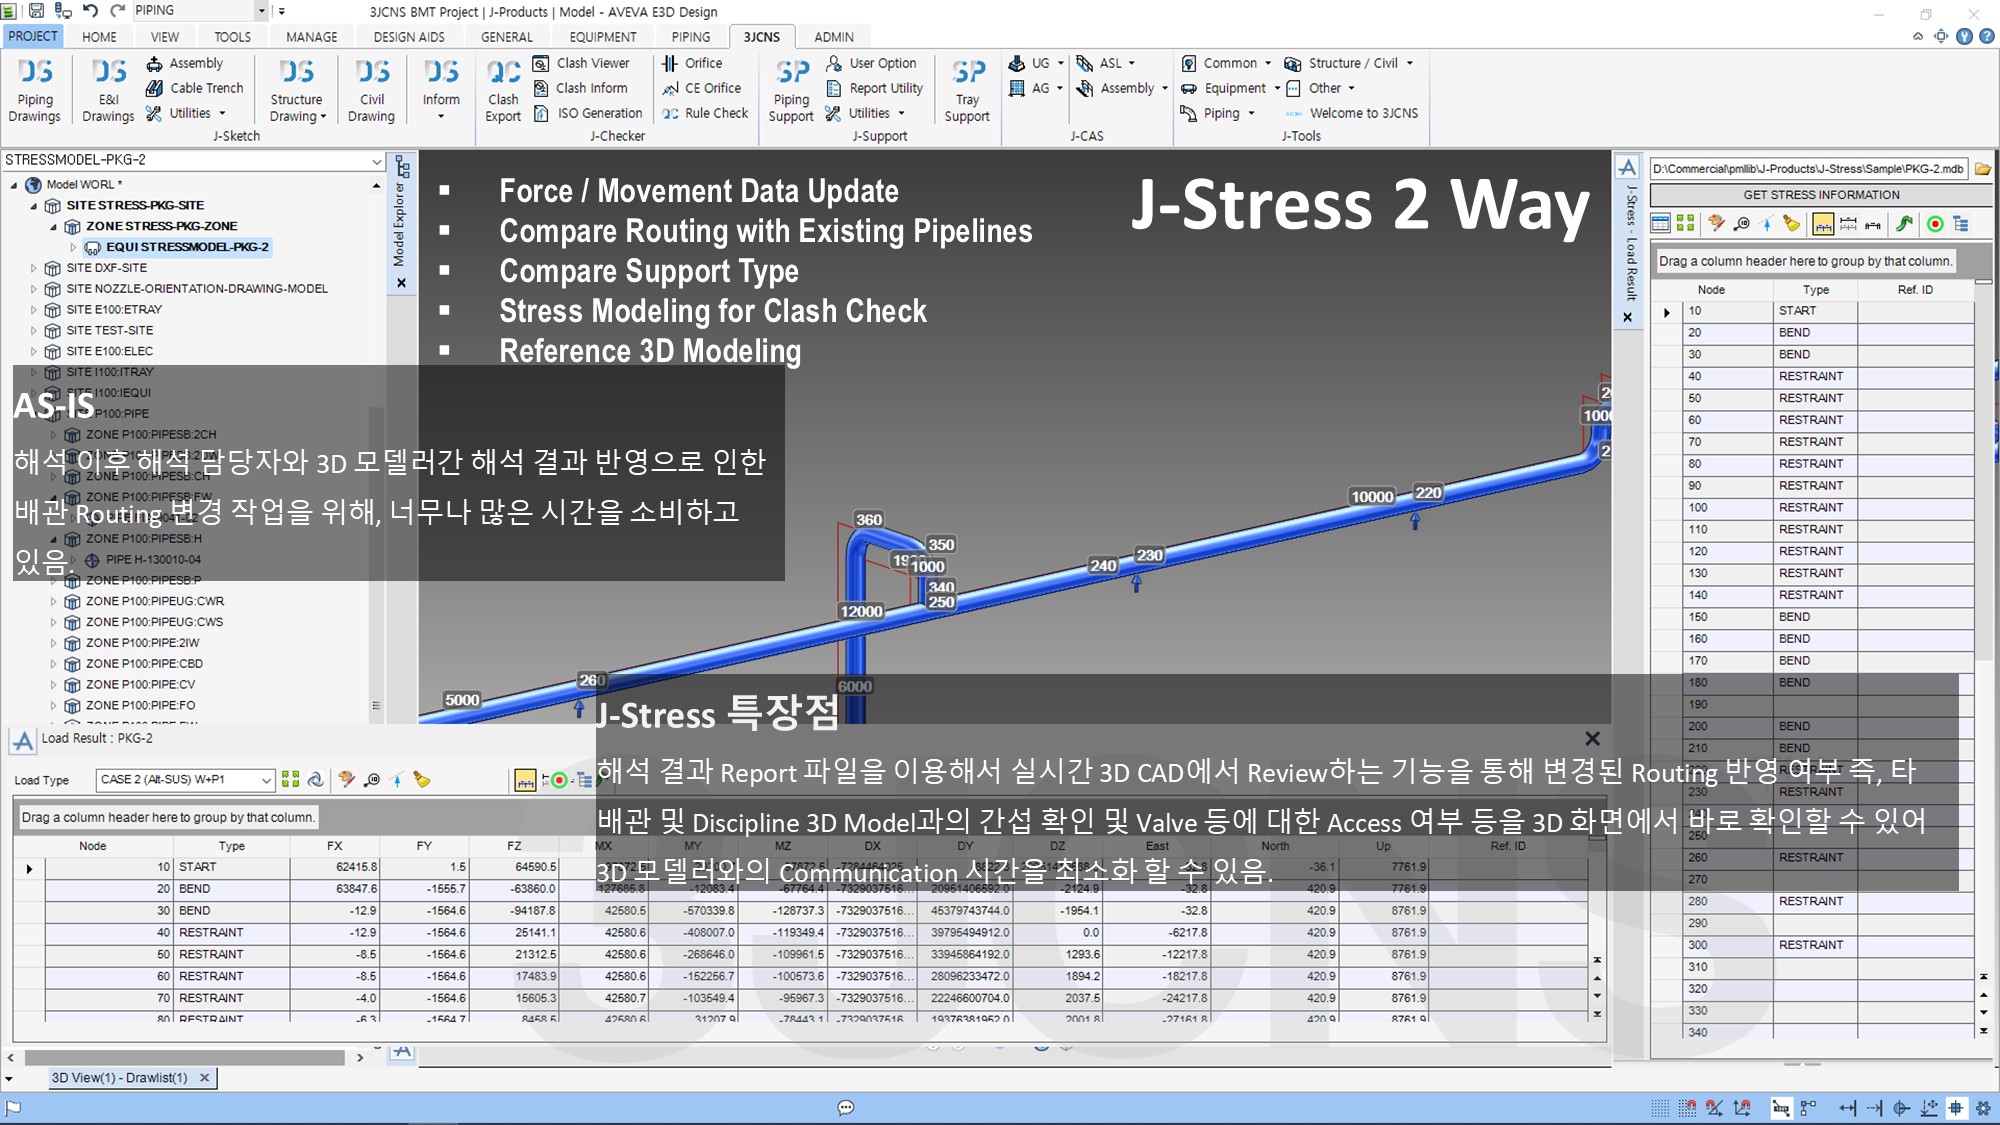Click green expand-grid icon in J-Stress panel

[x=1686, y=224]
